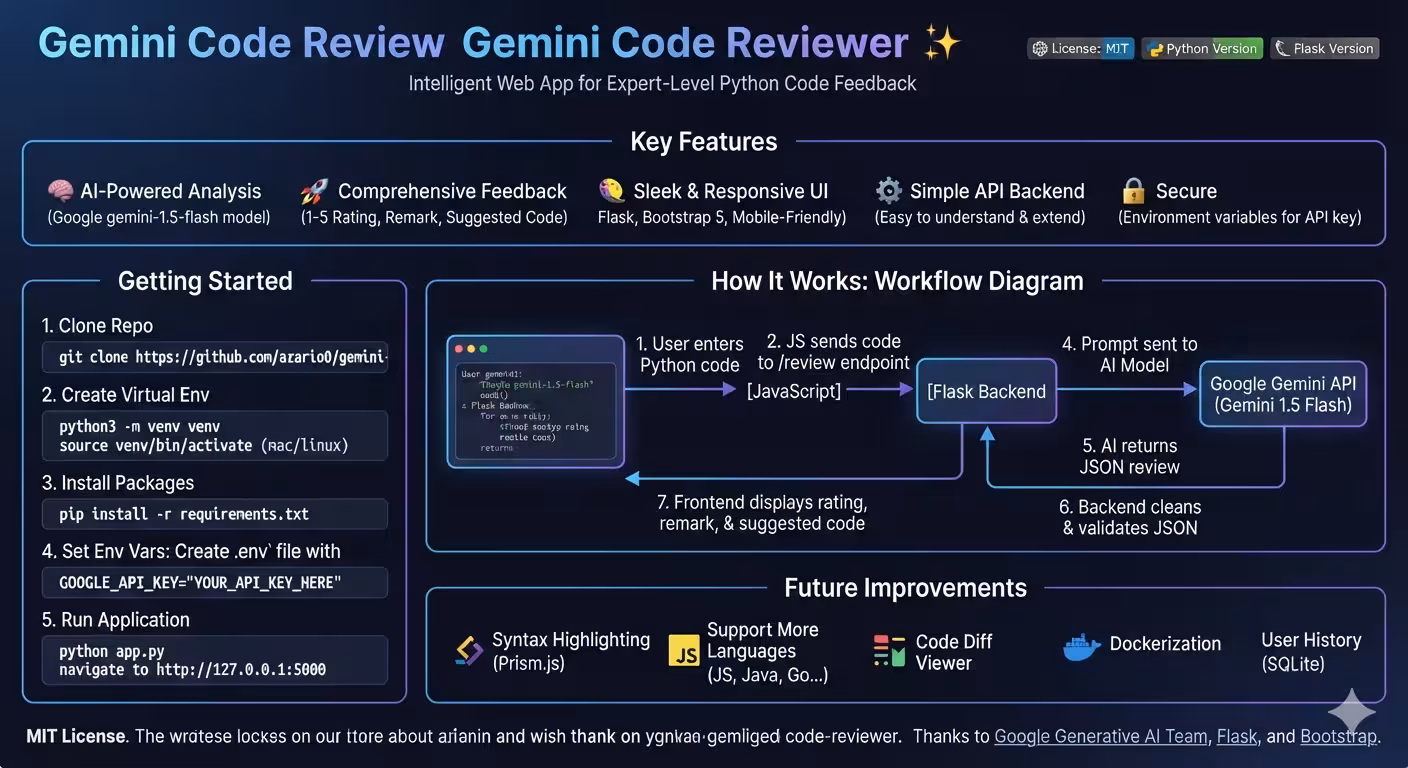Click '2. Create Virtual Env' step label
1408x768 pixels.
[x=126, y=394]
